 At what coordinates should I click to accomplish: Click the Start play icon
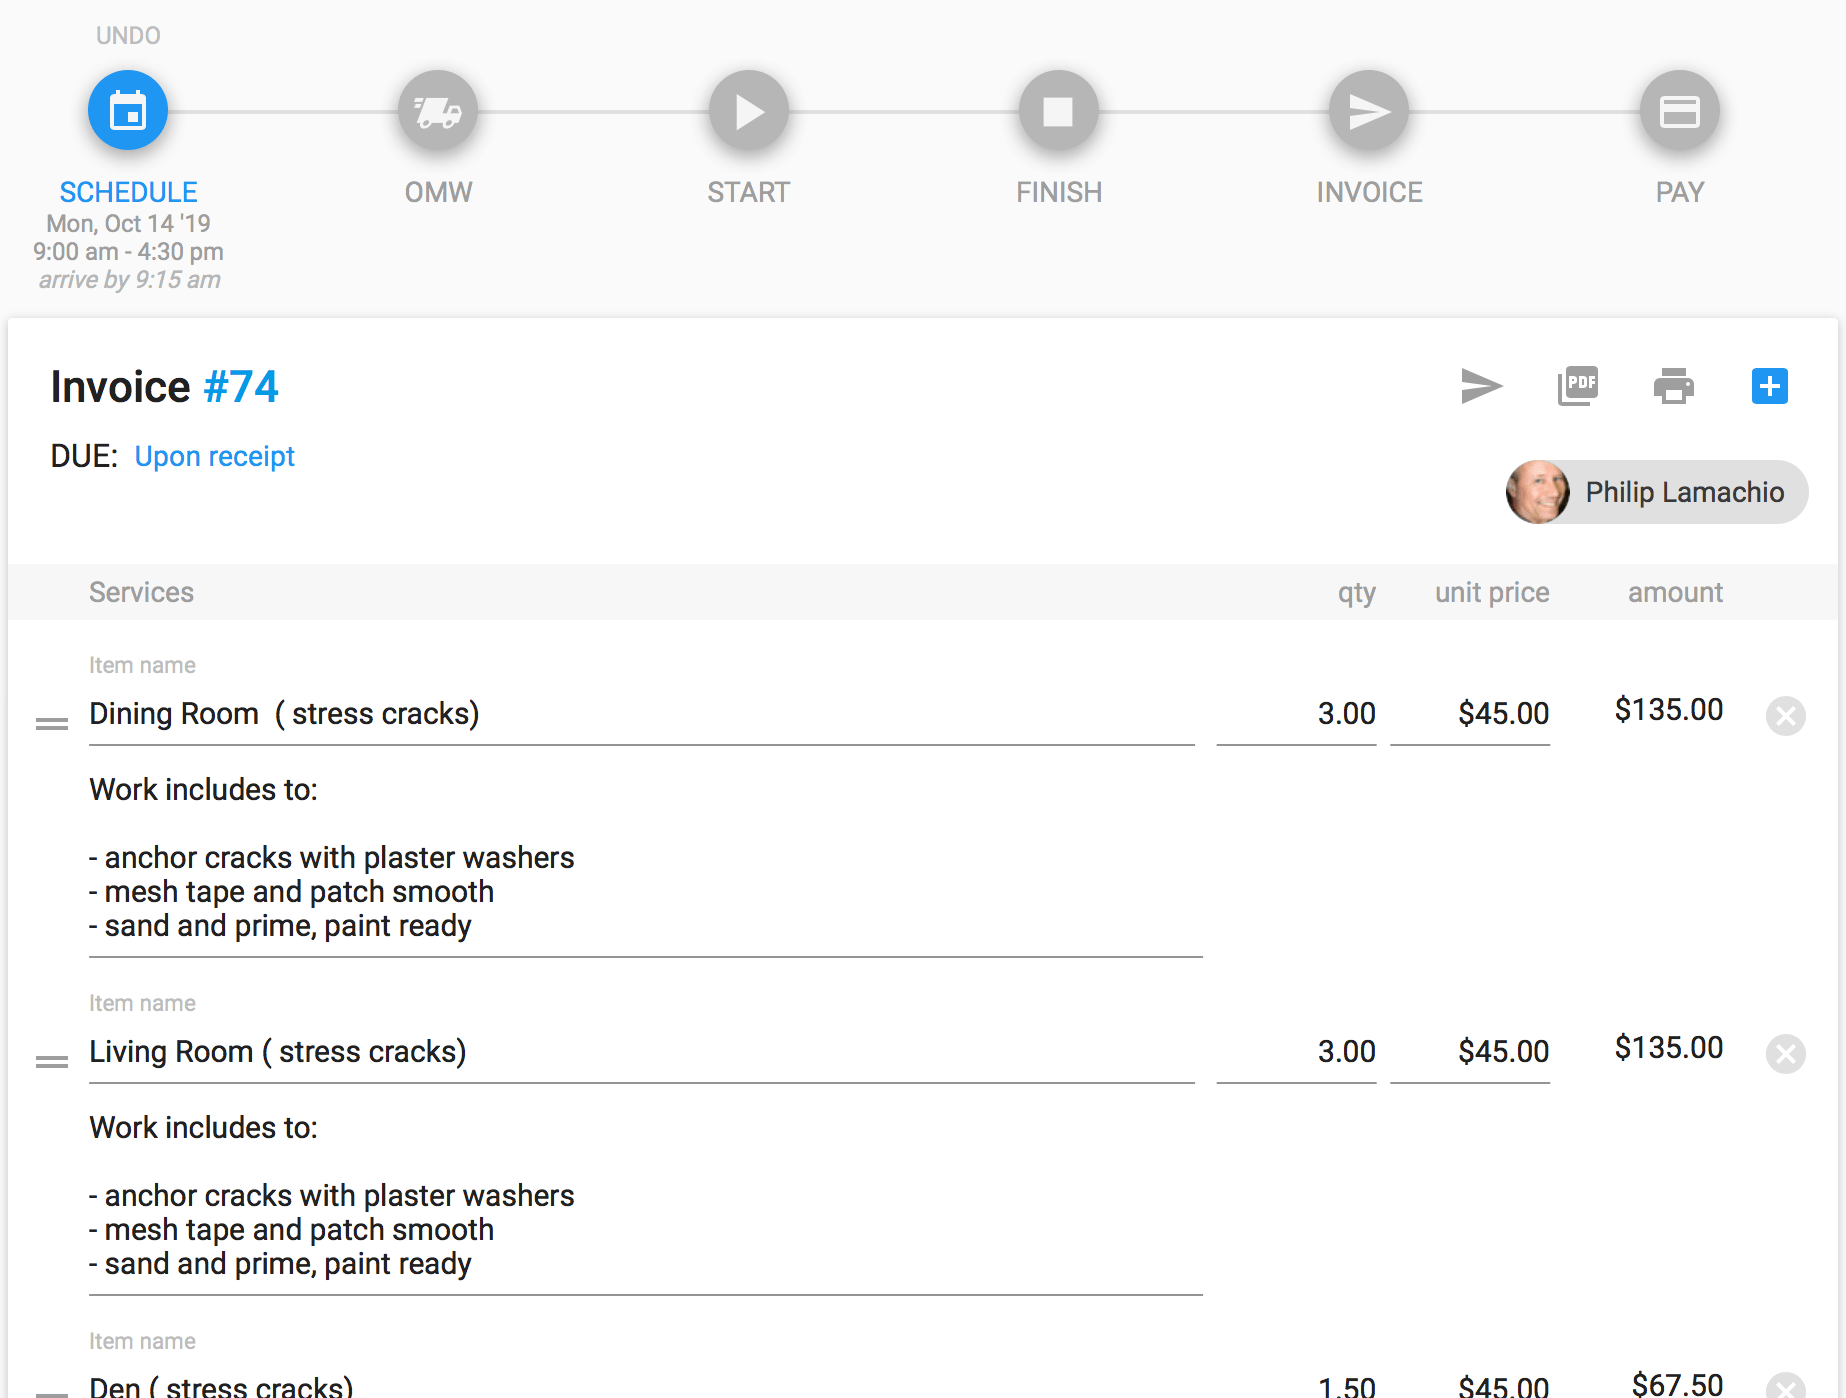point(749,110)
